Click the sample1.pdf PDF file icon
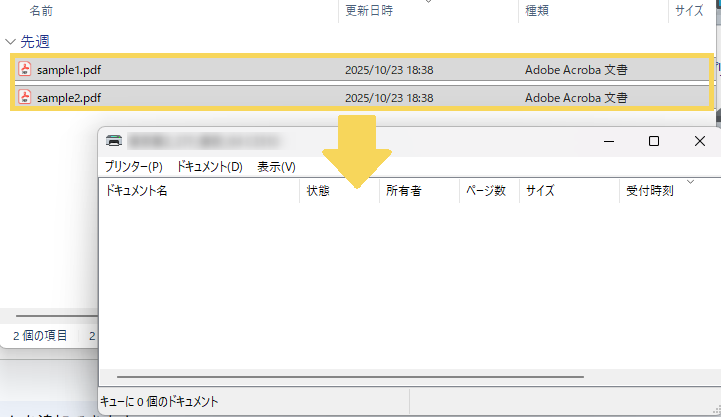The height and width of the screenshot is (417, 721). click(x=25, y=70)
